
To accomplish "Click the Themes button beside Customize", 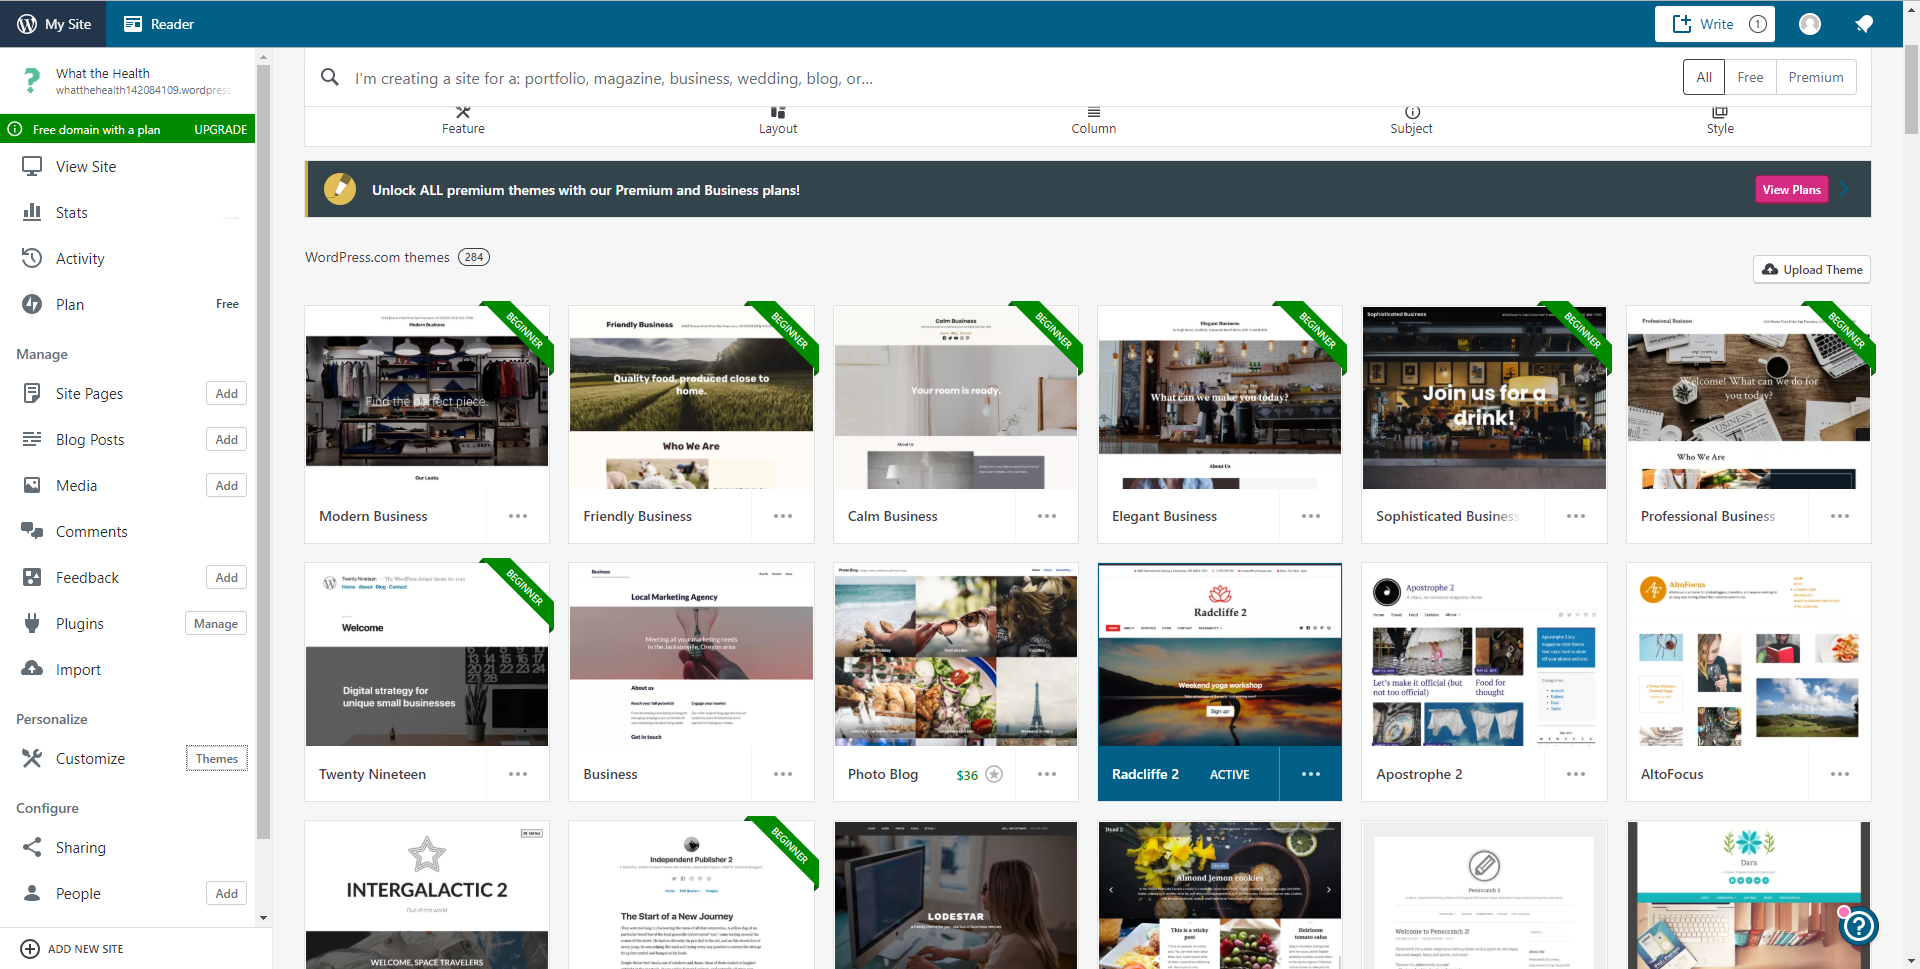I will tap(217, 759).
